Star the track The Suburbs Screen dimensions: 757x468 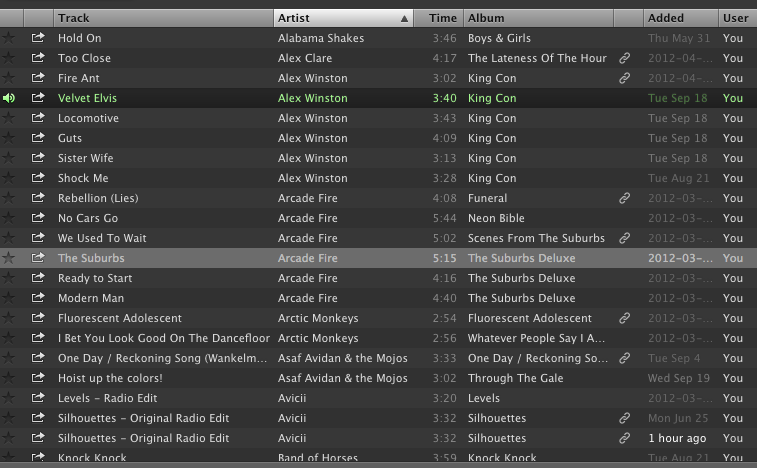click(8, 258)
